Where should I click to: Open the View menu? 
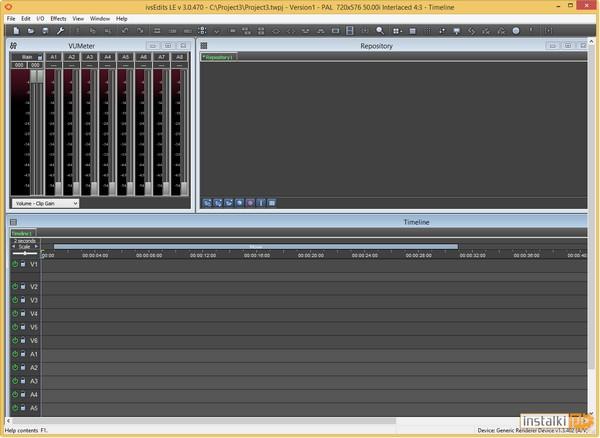pos(78,18)
